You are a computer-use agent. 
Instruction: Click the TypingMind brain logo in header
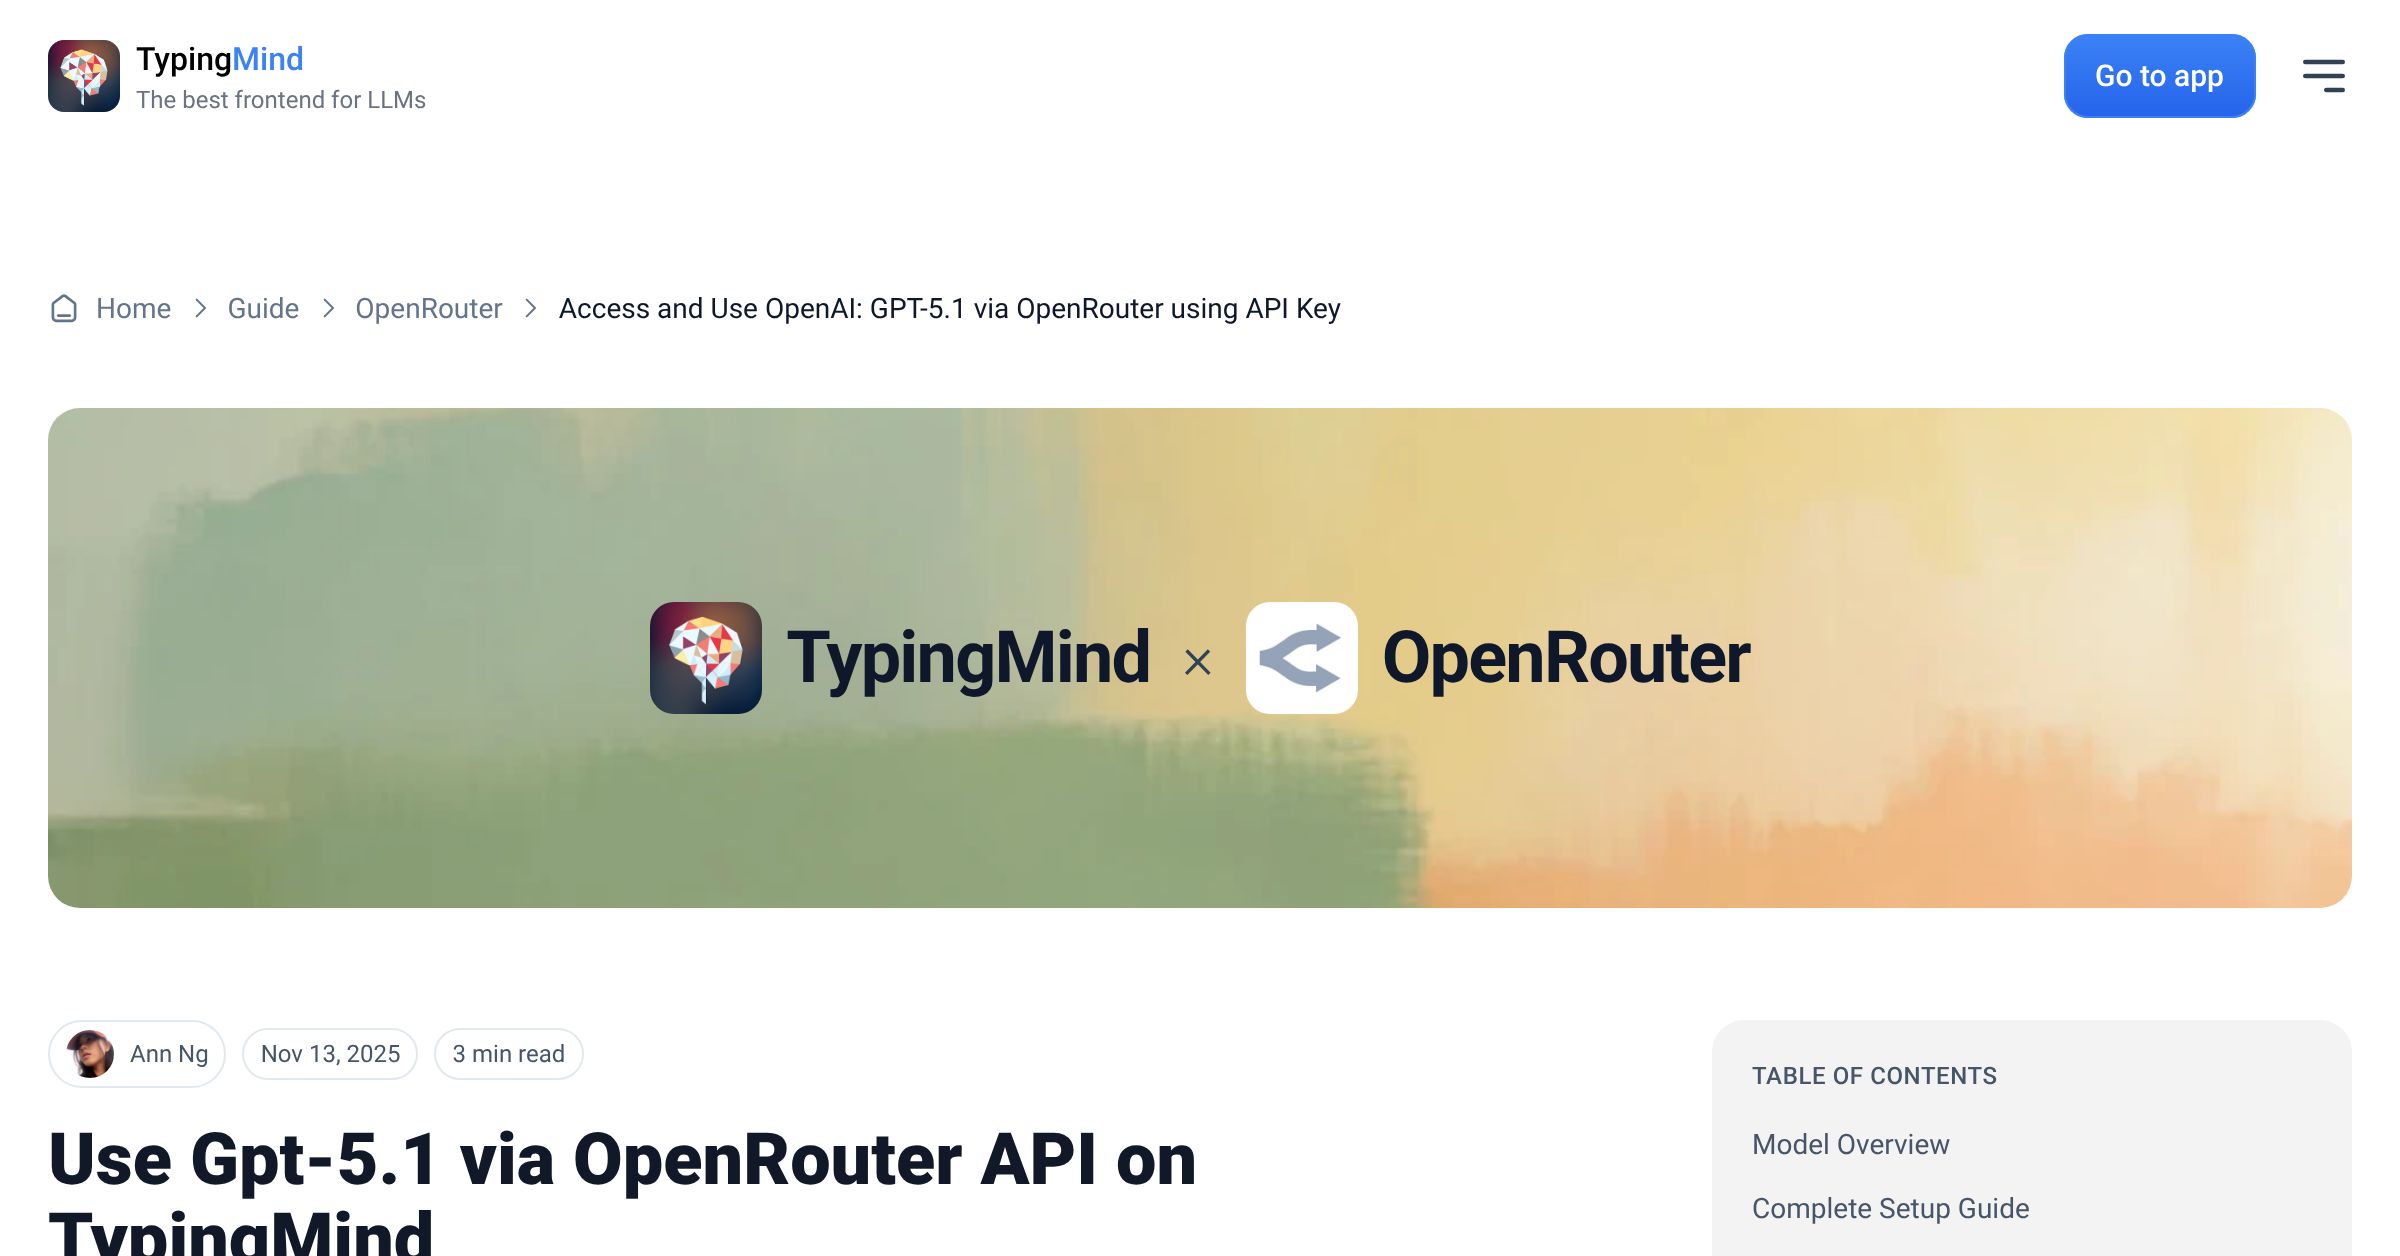click(84, 76)
